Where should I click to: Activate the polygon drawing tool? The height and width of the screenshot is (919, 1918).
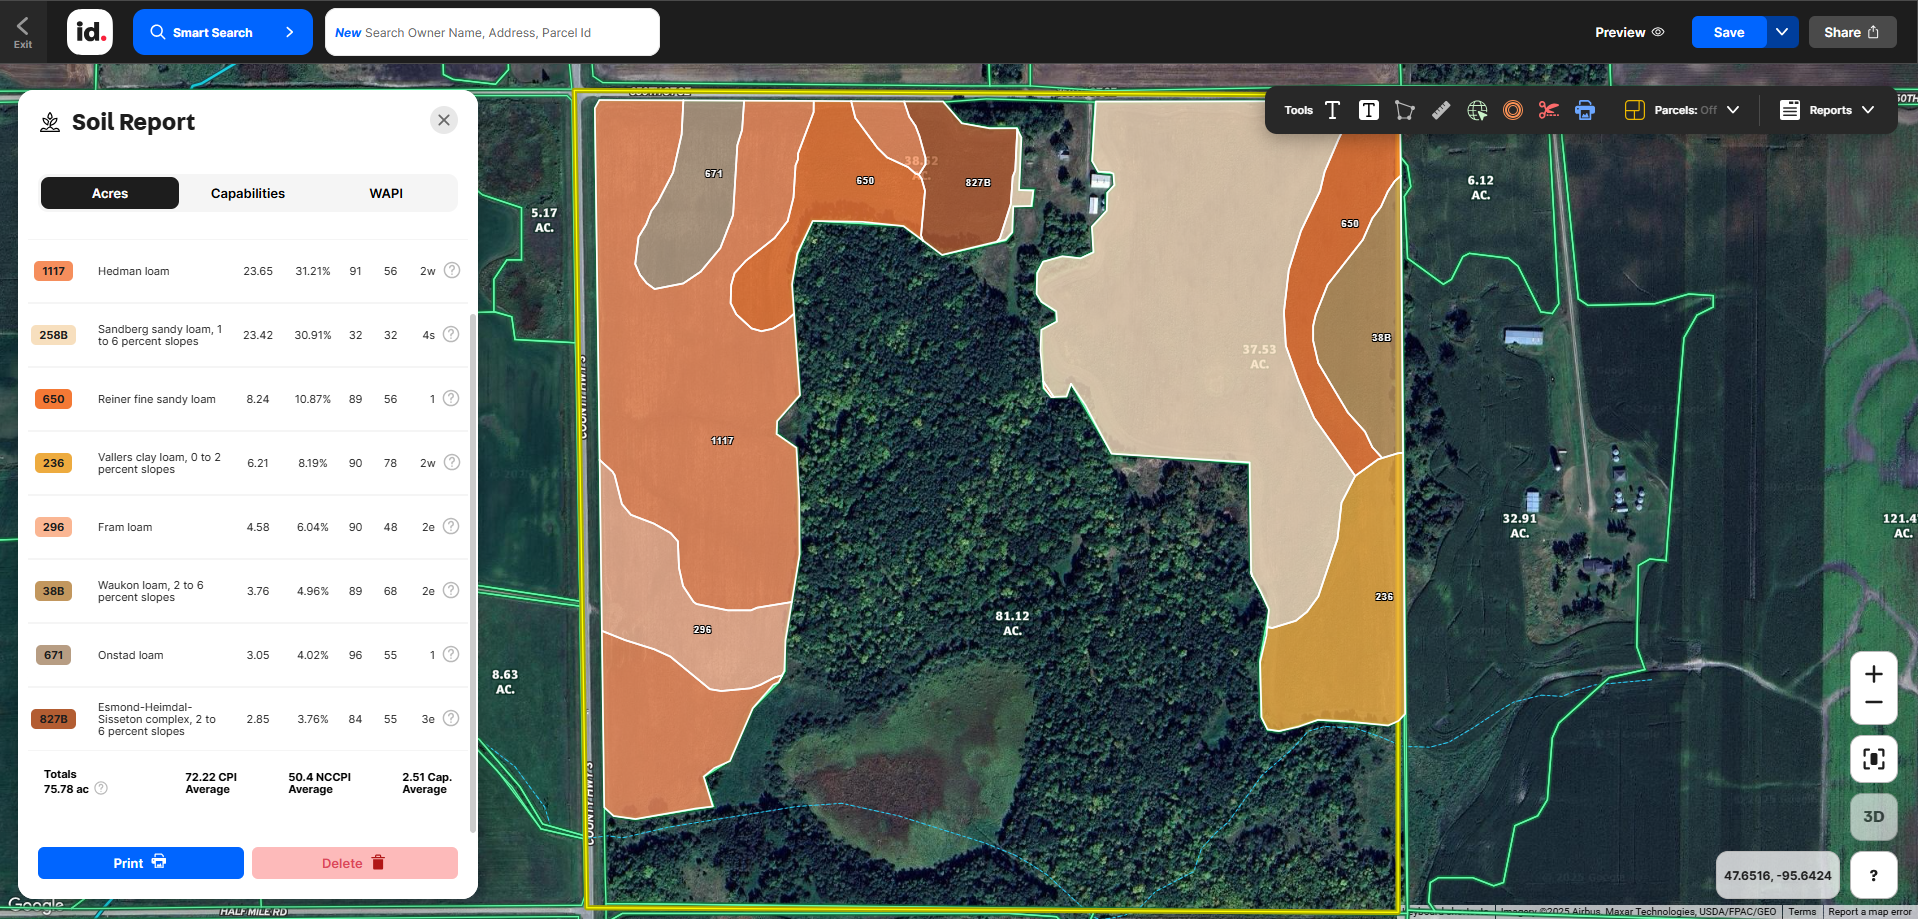tap(1405, 110)
